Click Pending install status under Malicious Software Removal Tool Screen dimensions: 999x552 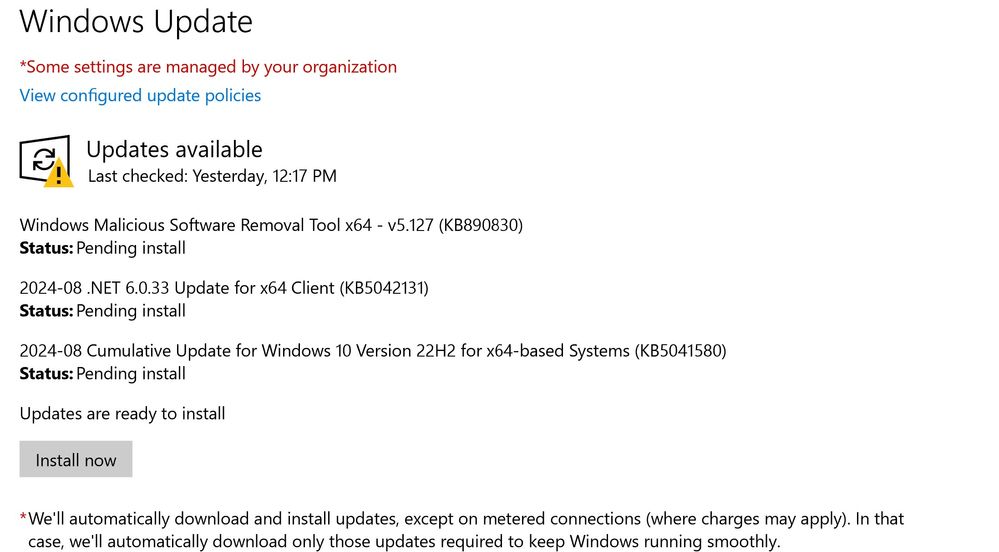pos(130,248)
